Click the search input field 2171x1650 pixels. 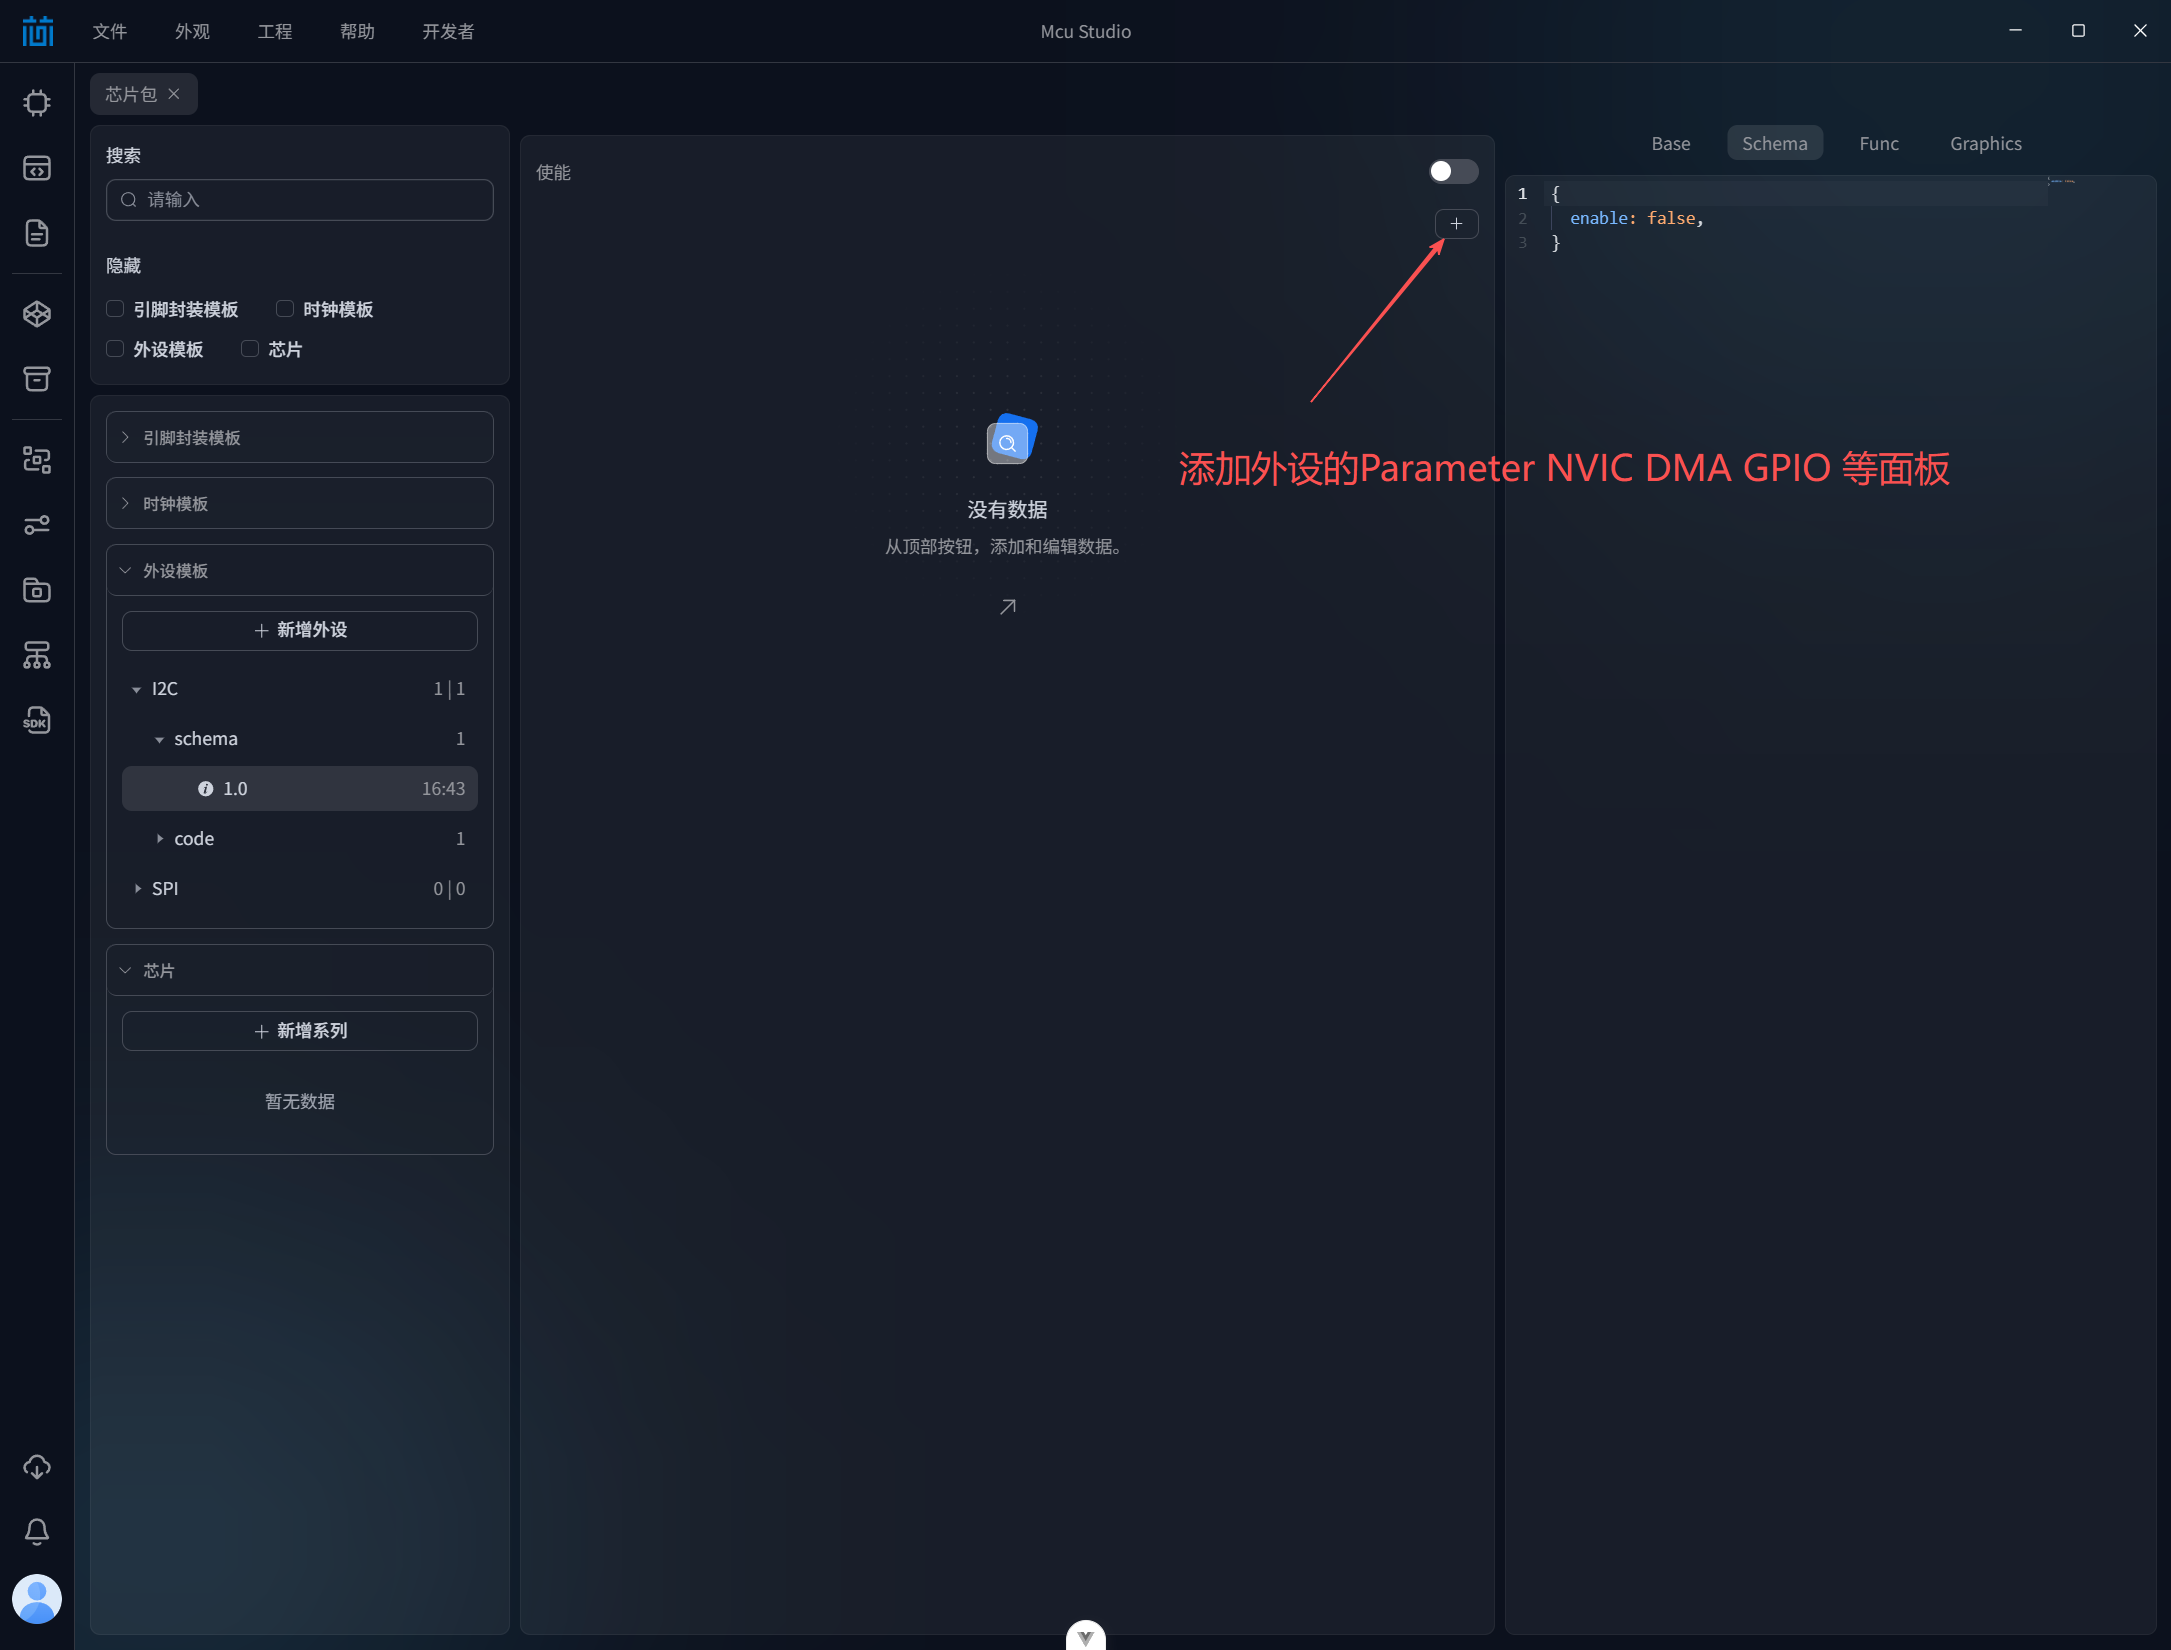point(310,200)
